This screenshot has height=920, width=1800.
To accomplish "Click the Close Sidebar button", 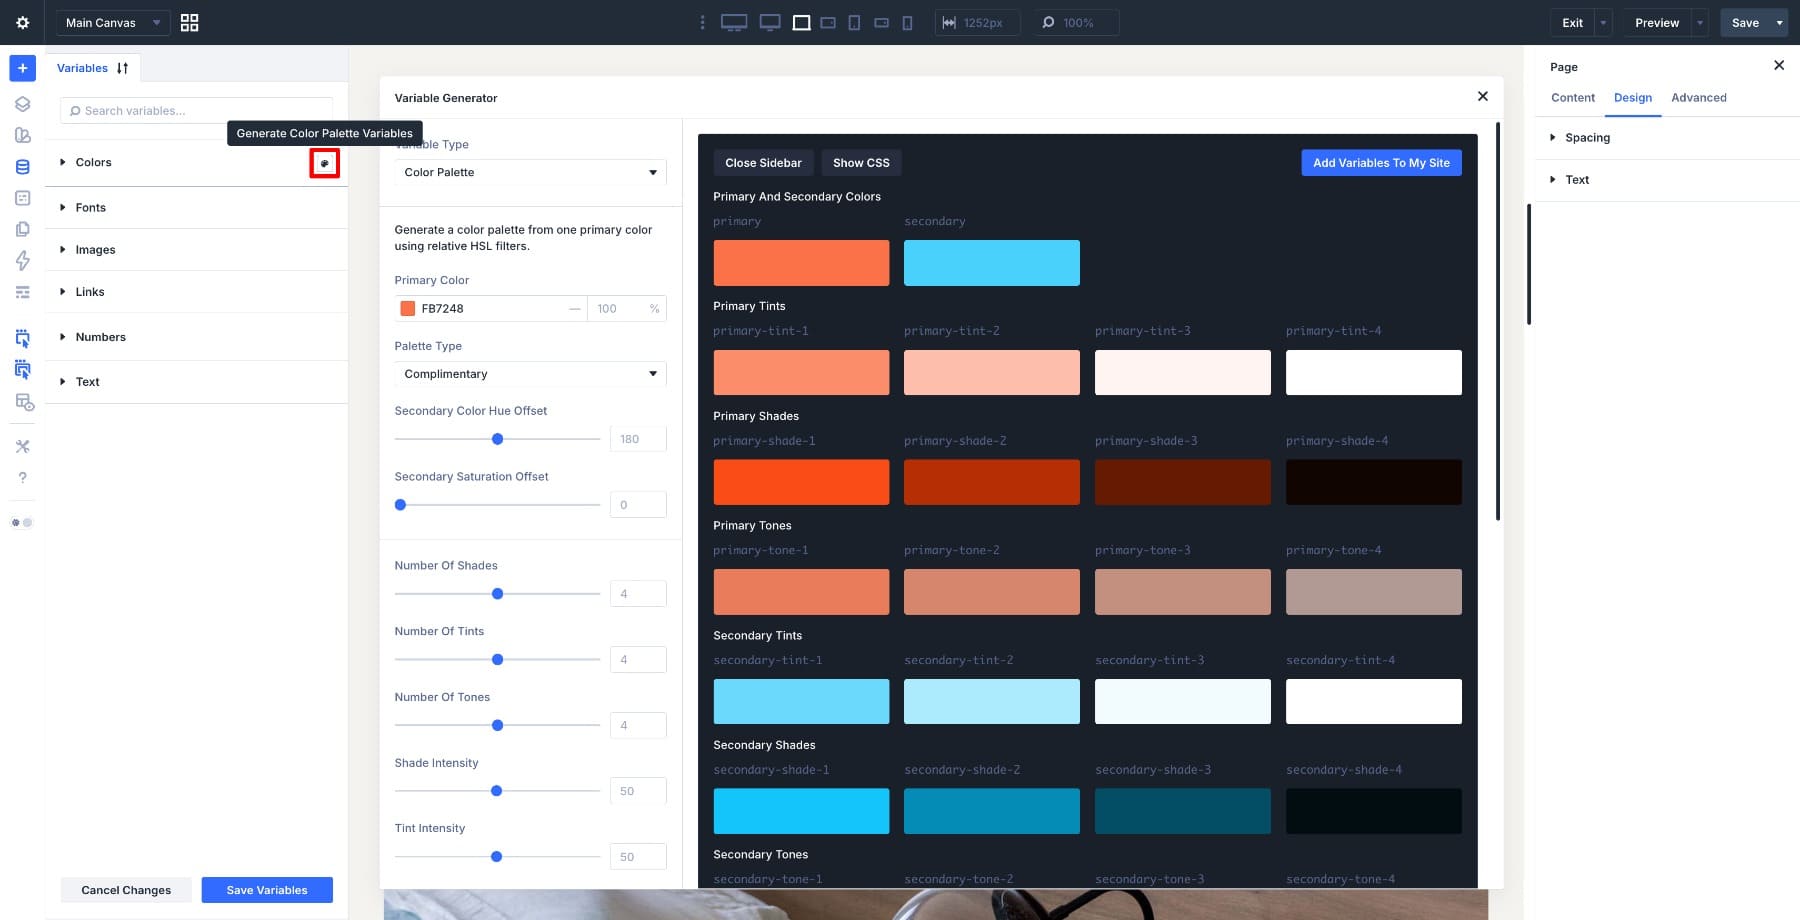I will tap(763, 163).
